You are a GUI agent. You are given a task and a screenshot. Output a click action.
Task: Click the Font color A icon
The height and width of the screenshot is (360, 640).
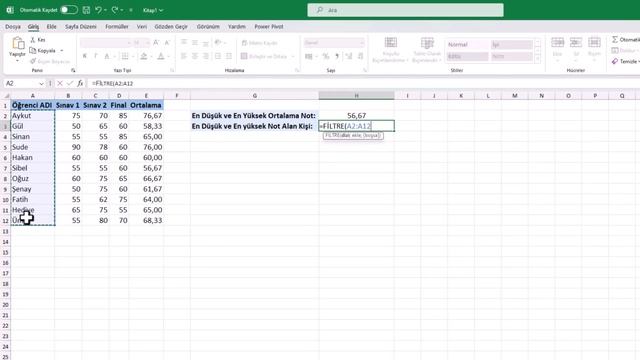point(161,56)
